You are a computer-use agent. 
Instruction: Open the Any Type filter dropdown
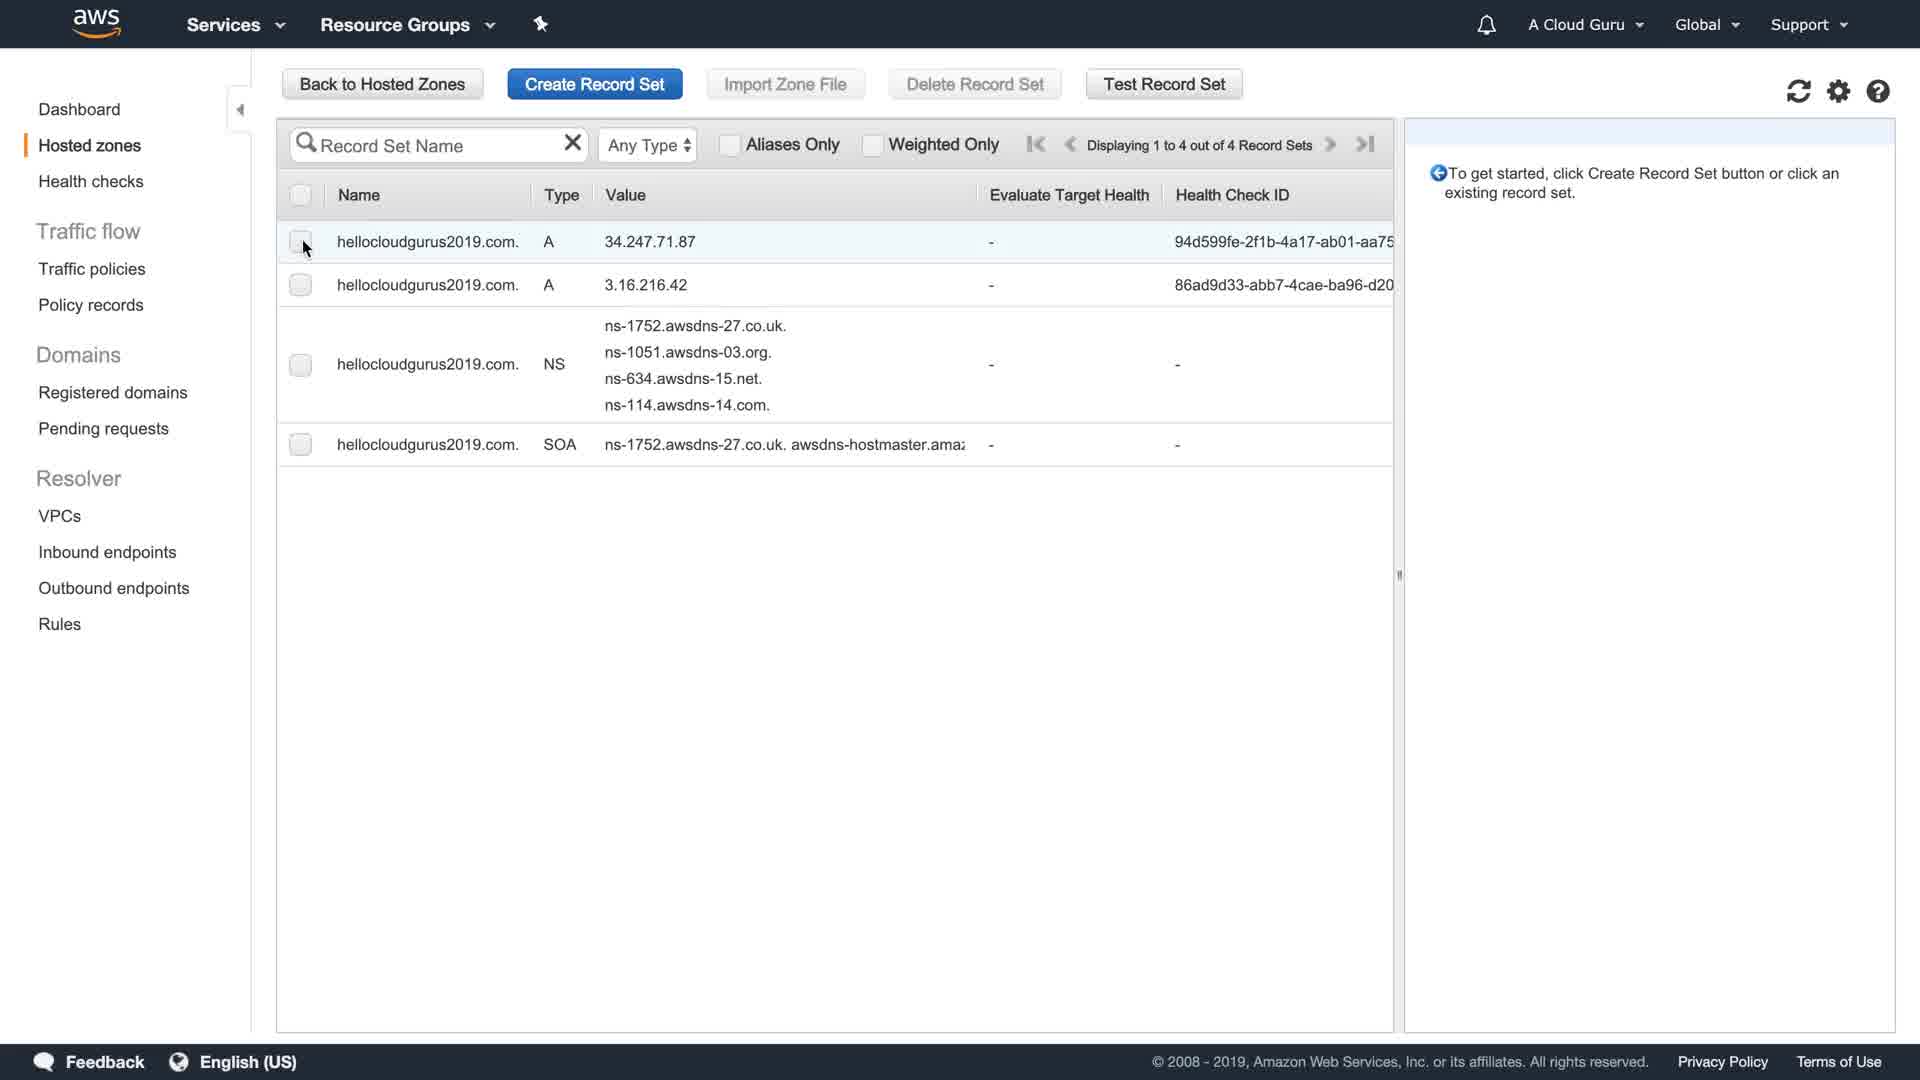(x=648, y=145)
